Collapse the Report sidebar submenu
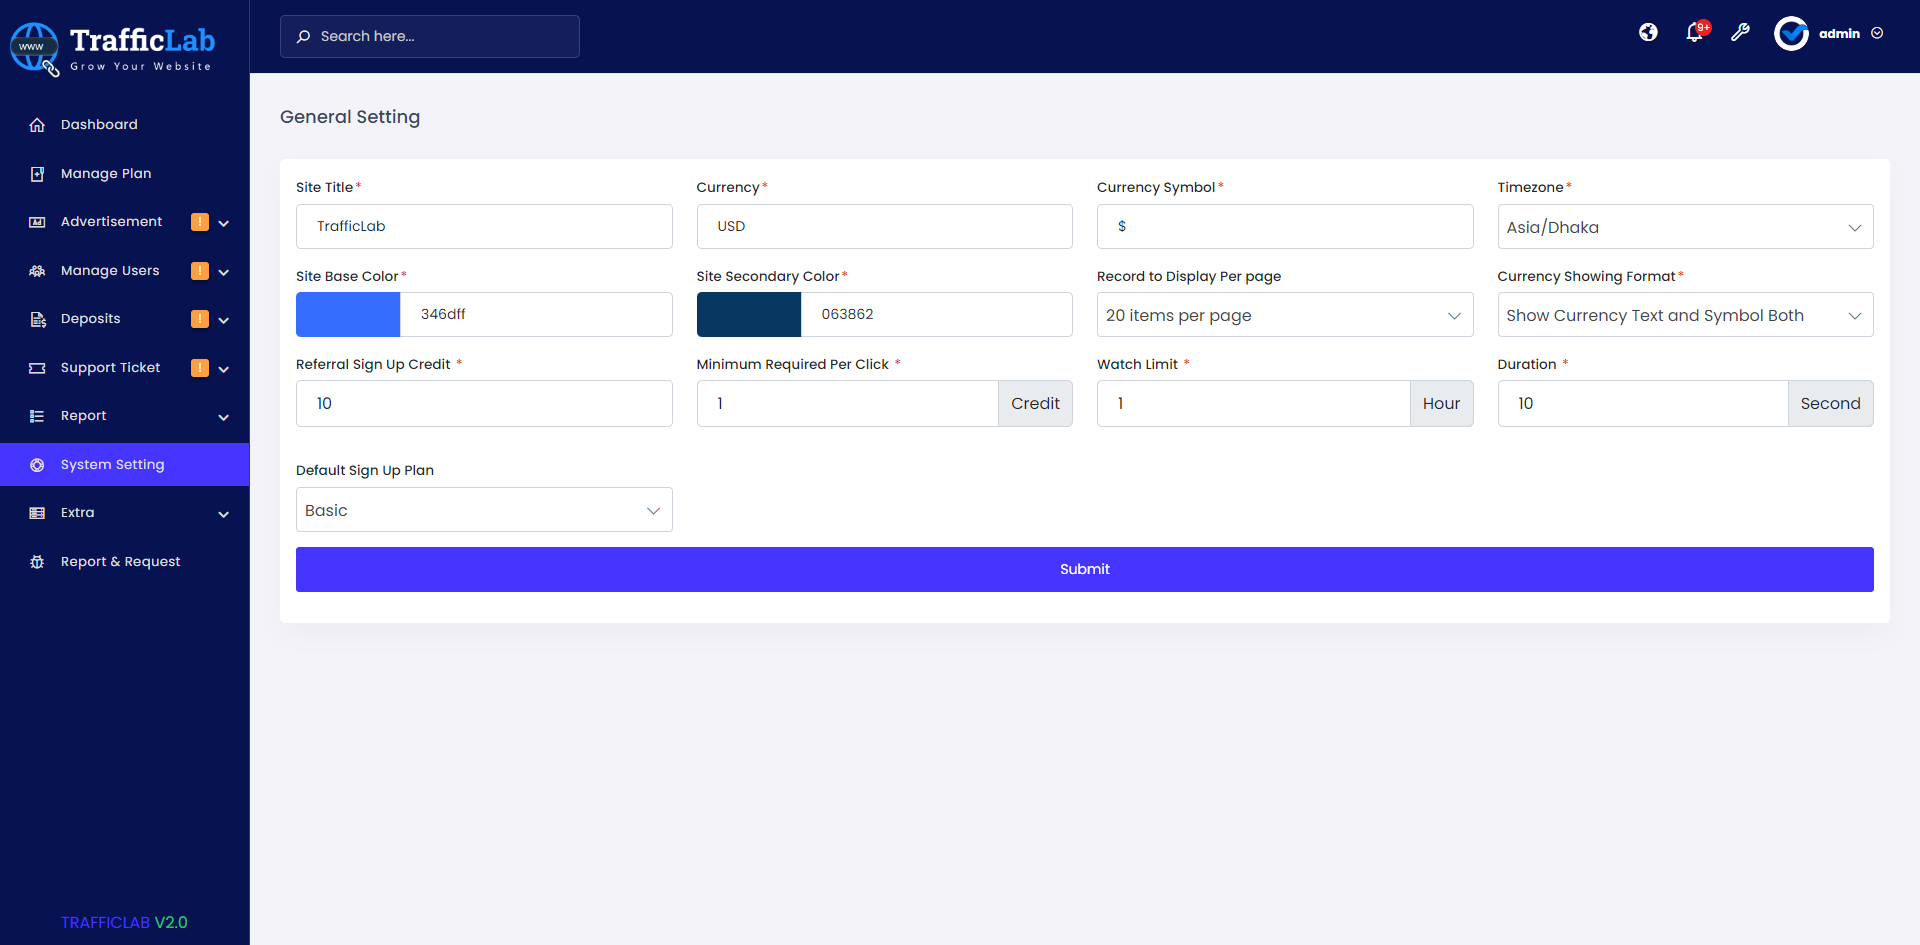Viewport: 1920px width, 945px height. pyautogui.click(x=224, y=417)
